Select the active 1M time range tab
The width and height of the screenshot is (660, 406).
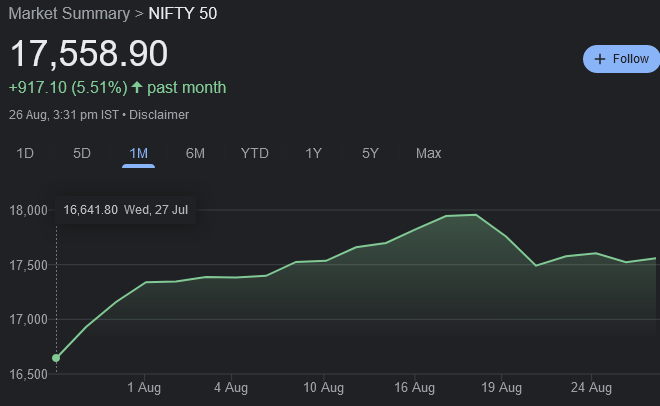[x=139, y=153]
